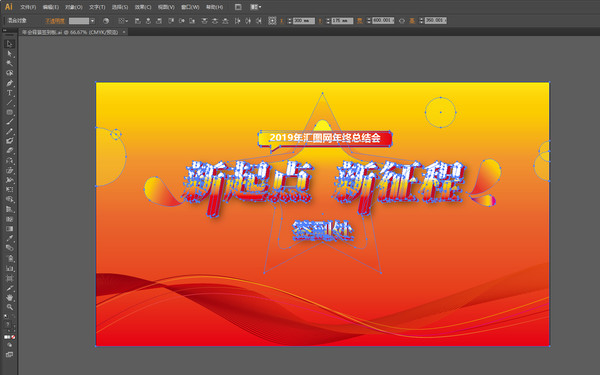Click horizontal align right icon
The image size is (600, 375).
(x=159, y=21)
